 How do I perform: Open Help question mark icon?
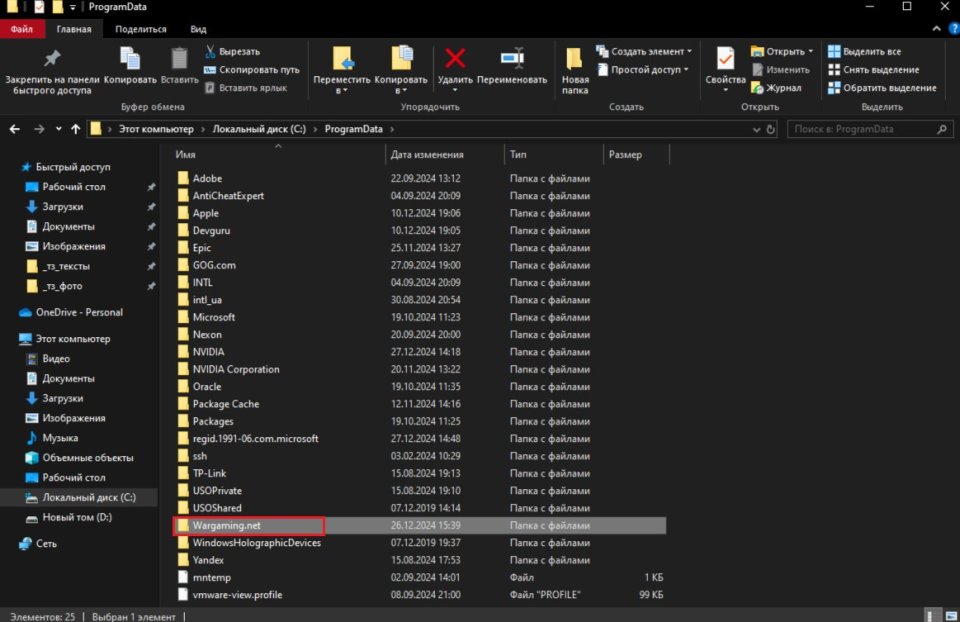click(954, 28)
